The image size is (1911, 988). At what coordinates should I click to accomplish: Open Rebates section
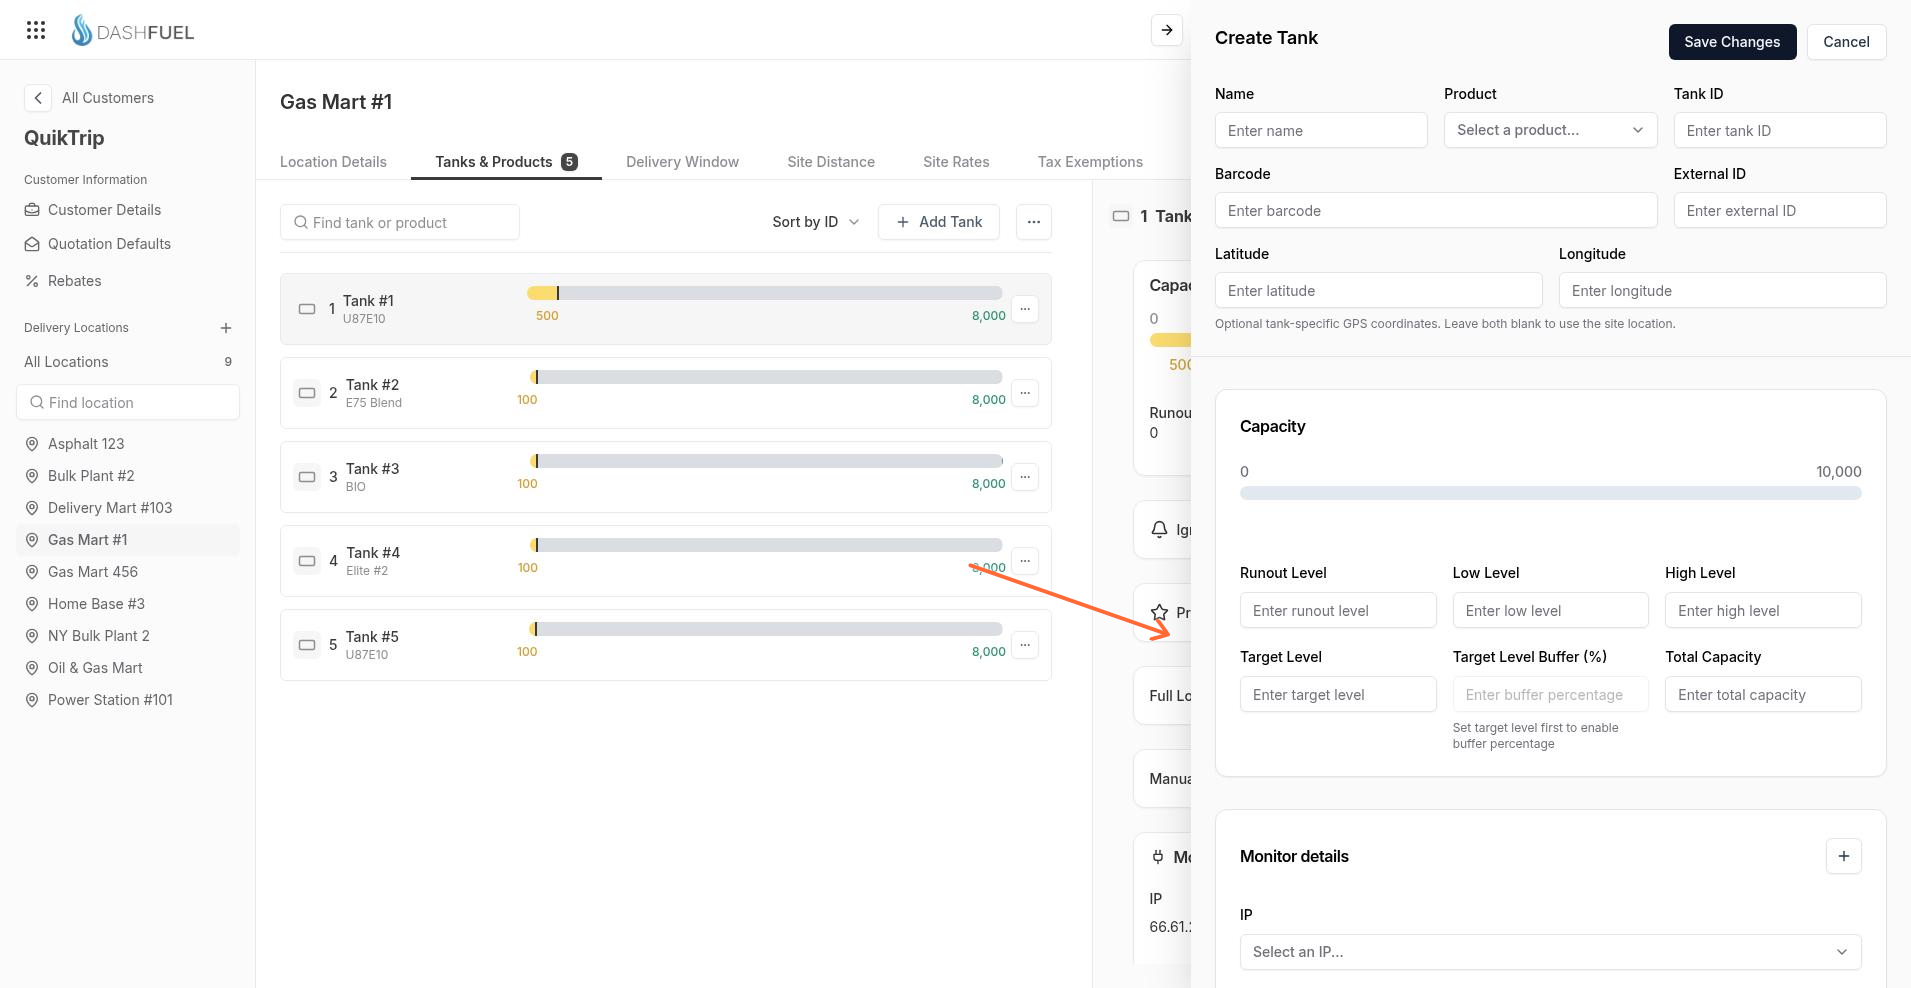(74, 281)
